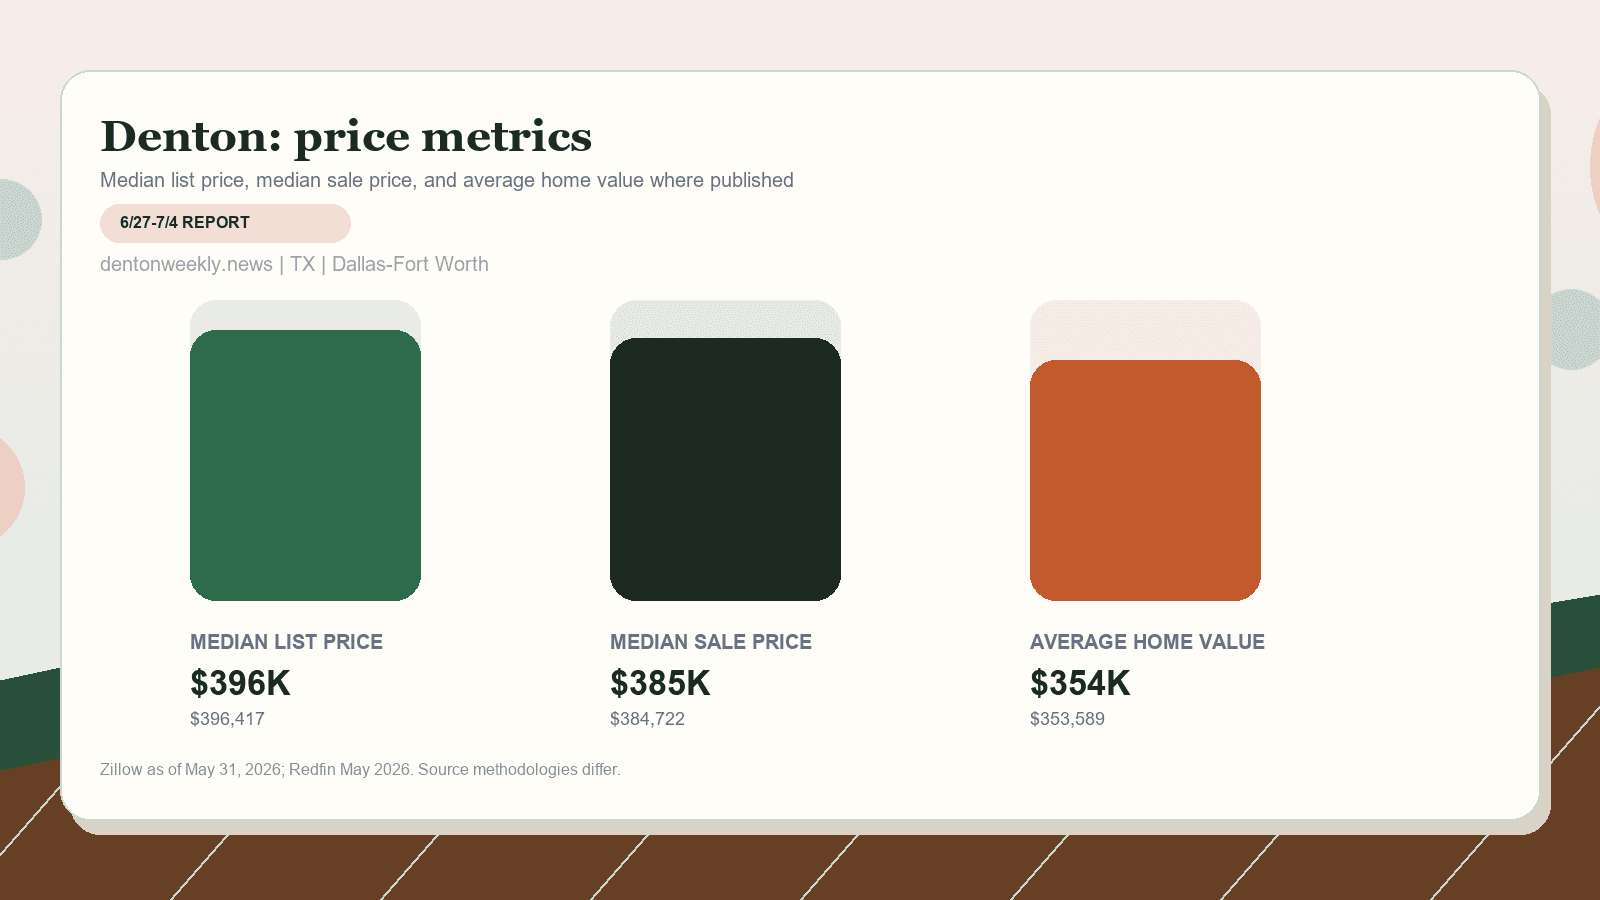The height and width of the screenshot is (900, 1600).
Task: Click the exact figure '$384,722'
Action: 647,719
